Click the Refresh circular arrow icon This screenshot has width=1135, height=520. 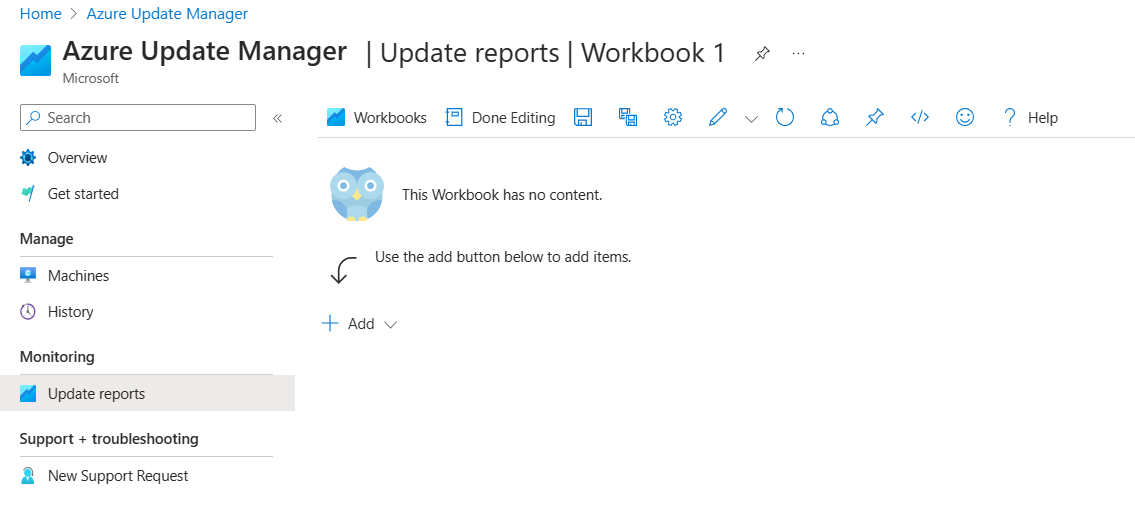tap(785, 117)
